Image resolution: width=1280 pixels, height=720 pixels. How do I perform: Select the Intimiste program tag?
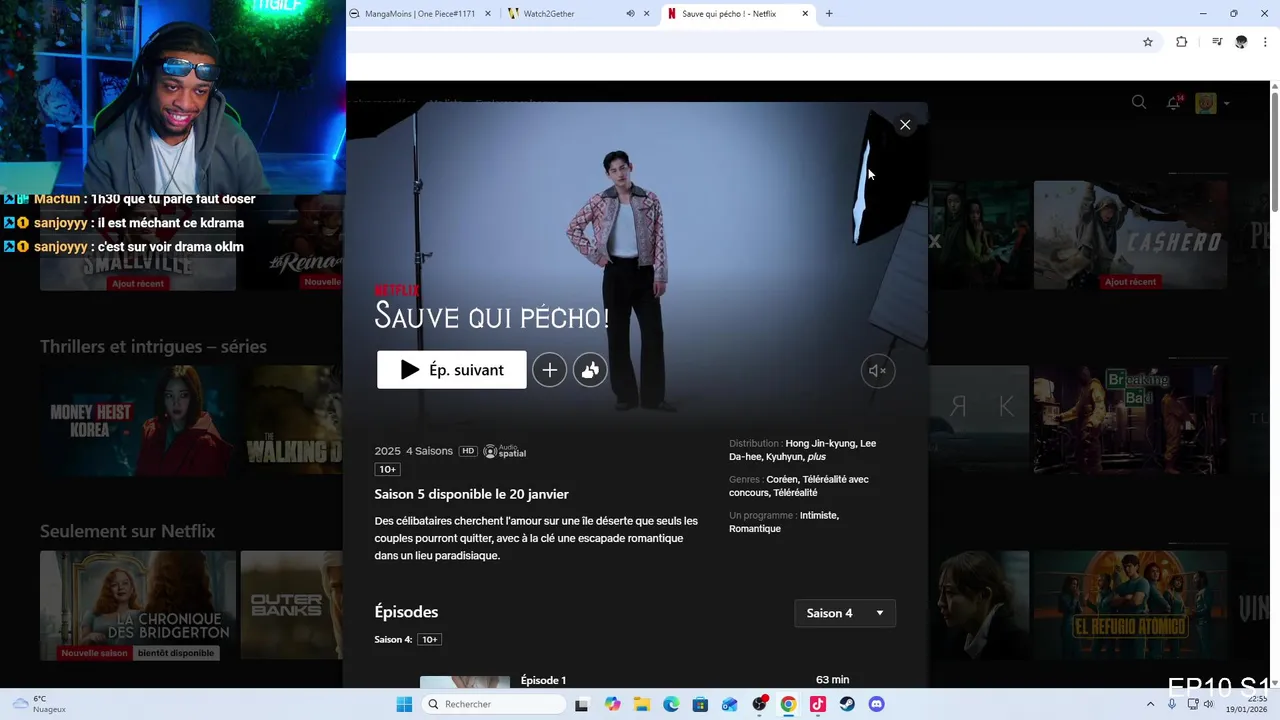pos(819,515)
